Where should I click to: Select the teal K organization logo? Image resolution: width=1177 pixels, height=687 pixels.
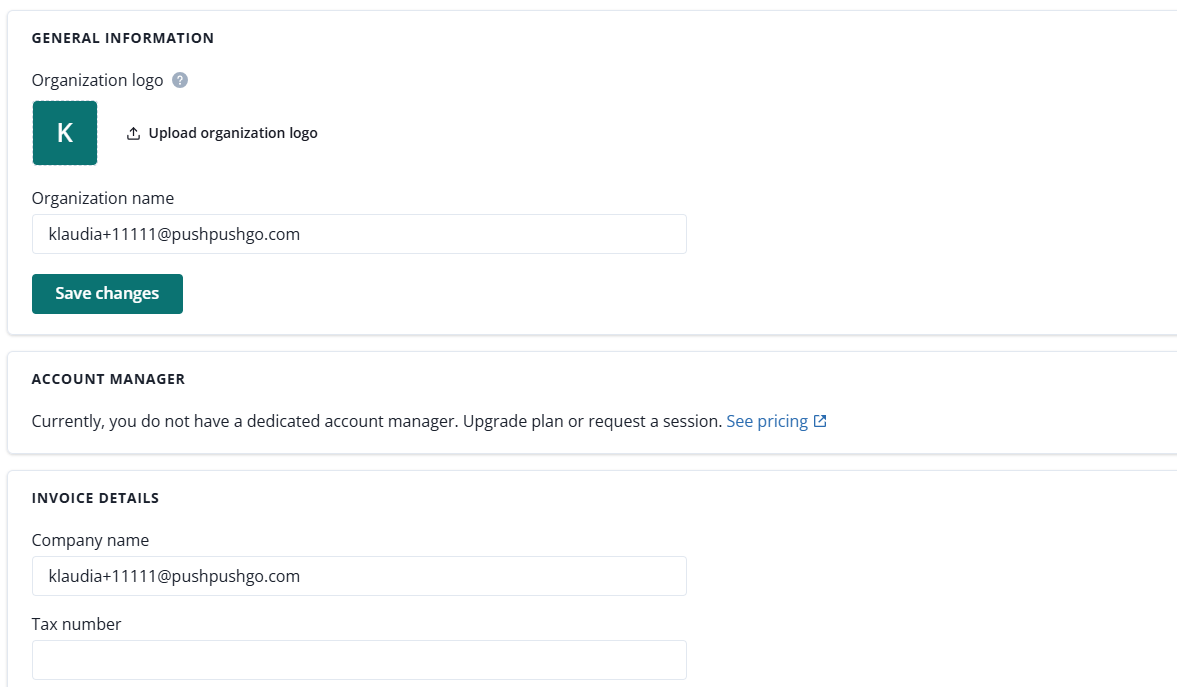[x=65, y=133]
